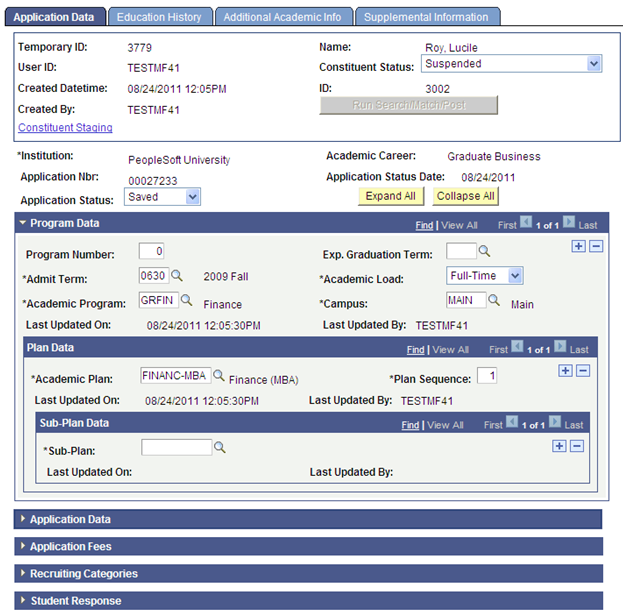This screenshot has width=623, height=614.
Task: Click Find in the Program Data header
Action: click(424, 225)
